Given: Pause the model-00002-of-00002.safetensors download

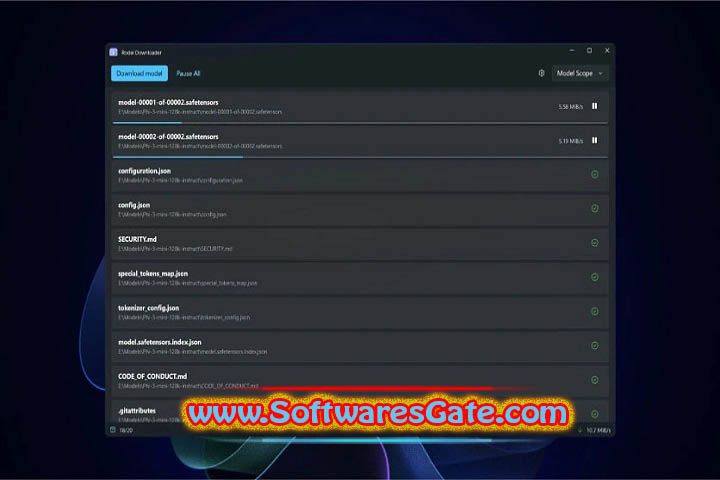Looking at the screenshot, I should [x=595, y=141].
